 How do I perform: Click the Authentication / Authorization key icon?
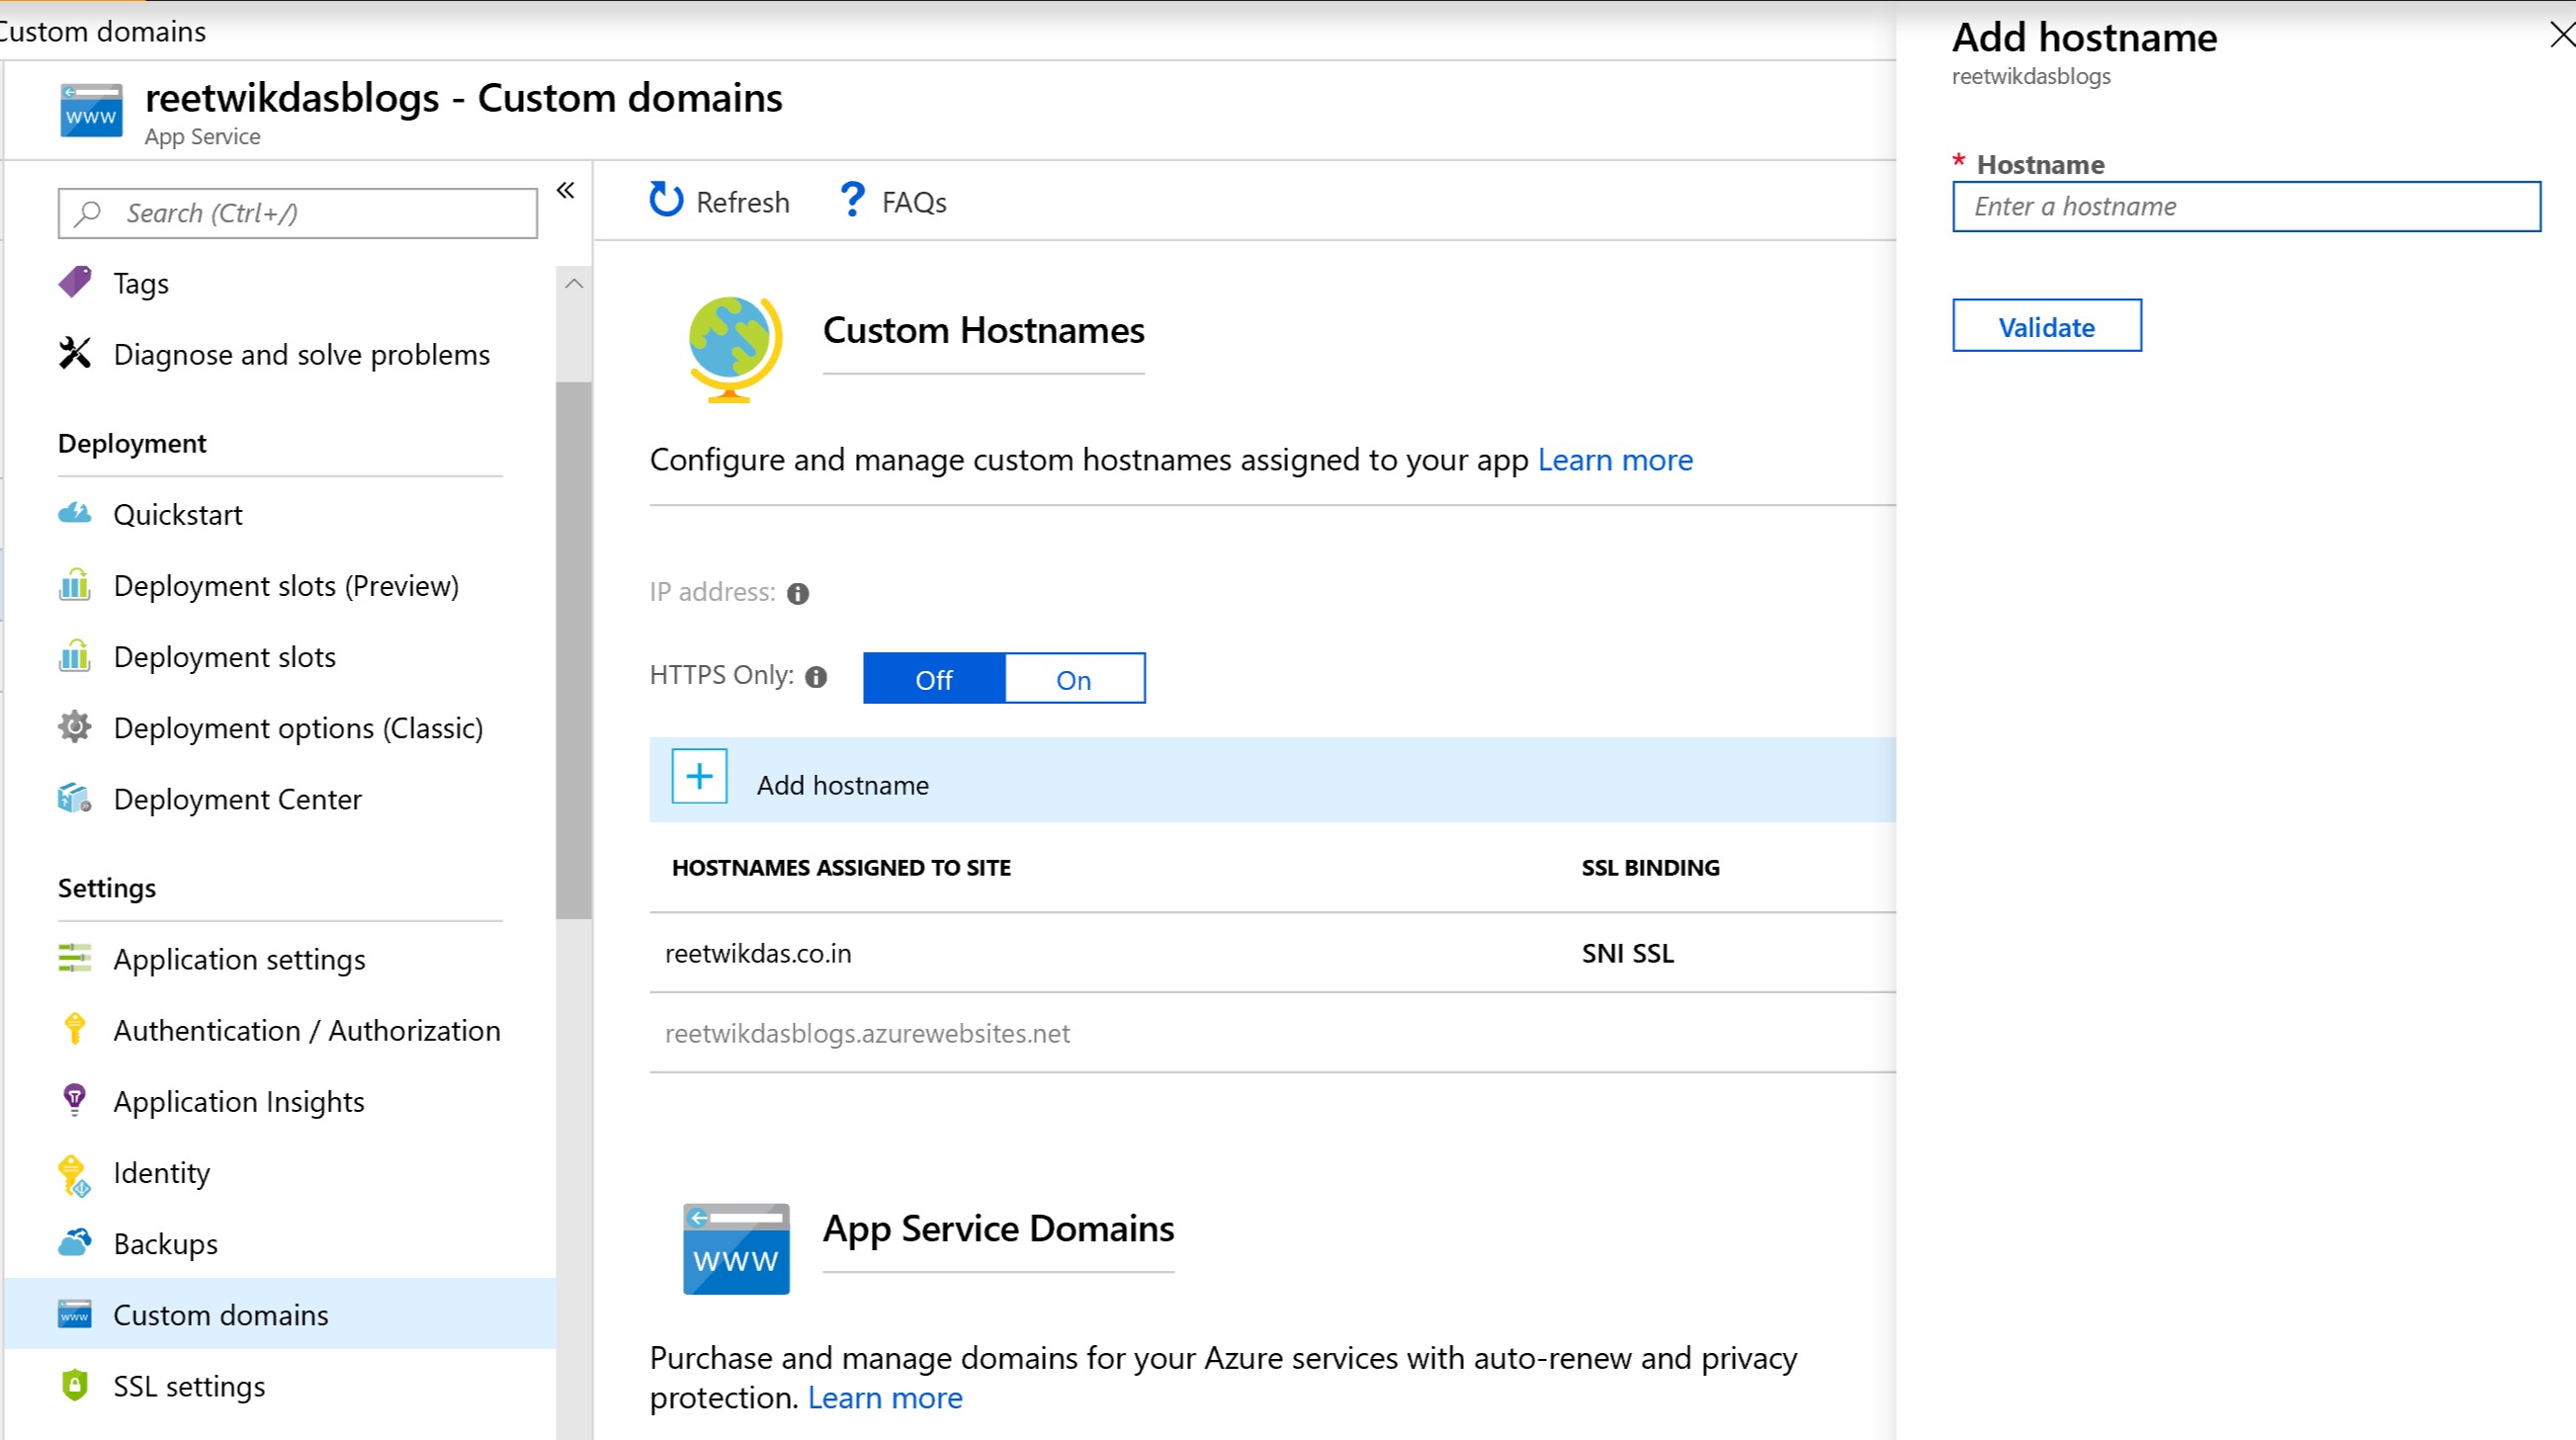pos(75,1030)
